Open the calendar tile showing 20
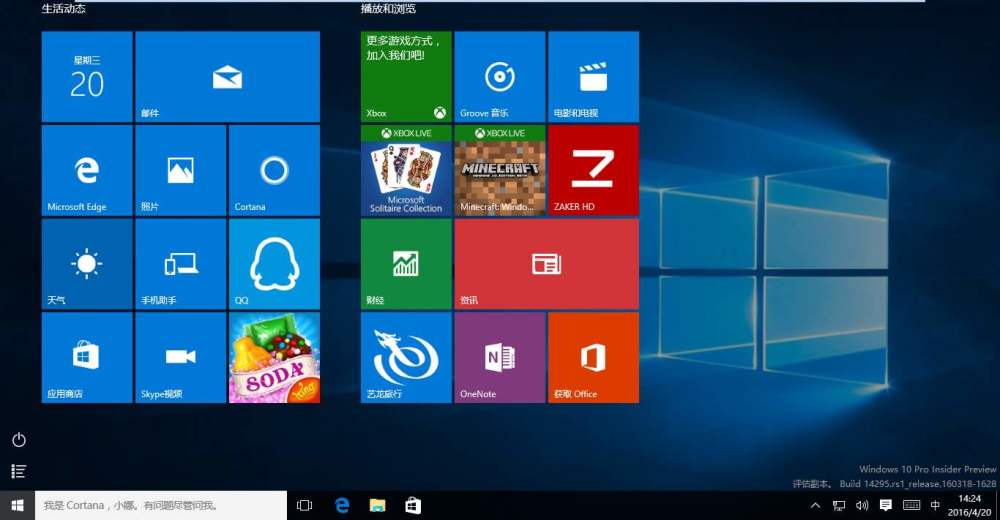1000x520 pixels. [87, 77]
